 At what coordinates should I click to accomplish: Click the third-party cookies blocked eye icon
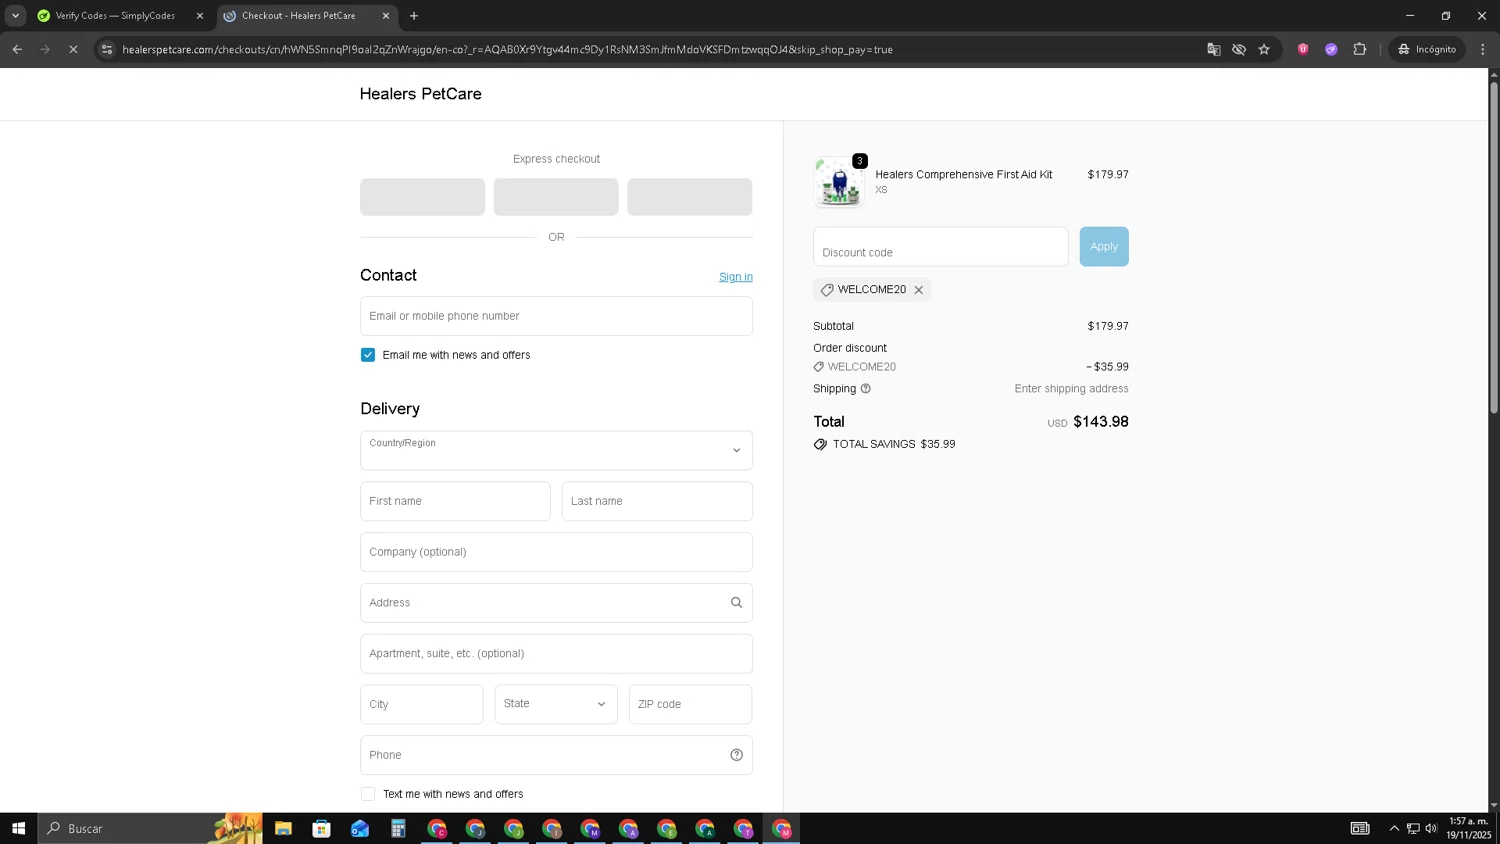(1239, 49)
